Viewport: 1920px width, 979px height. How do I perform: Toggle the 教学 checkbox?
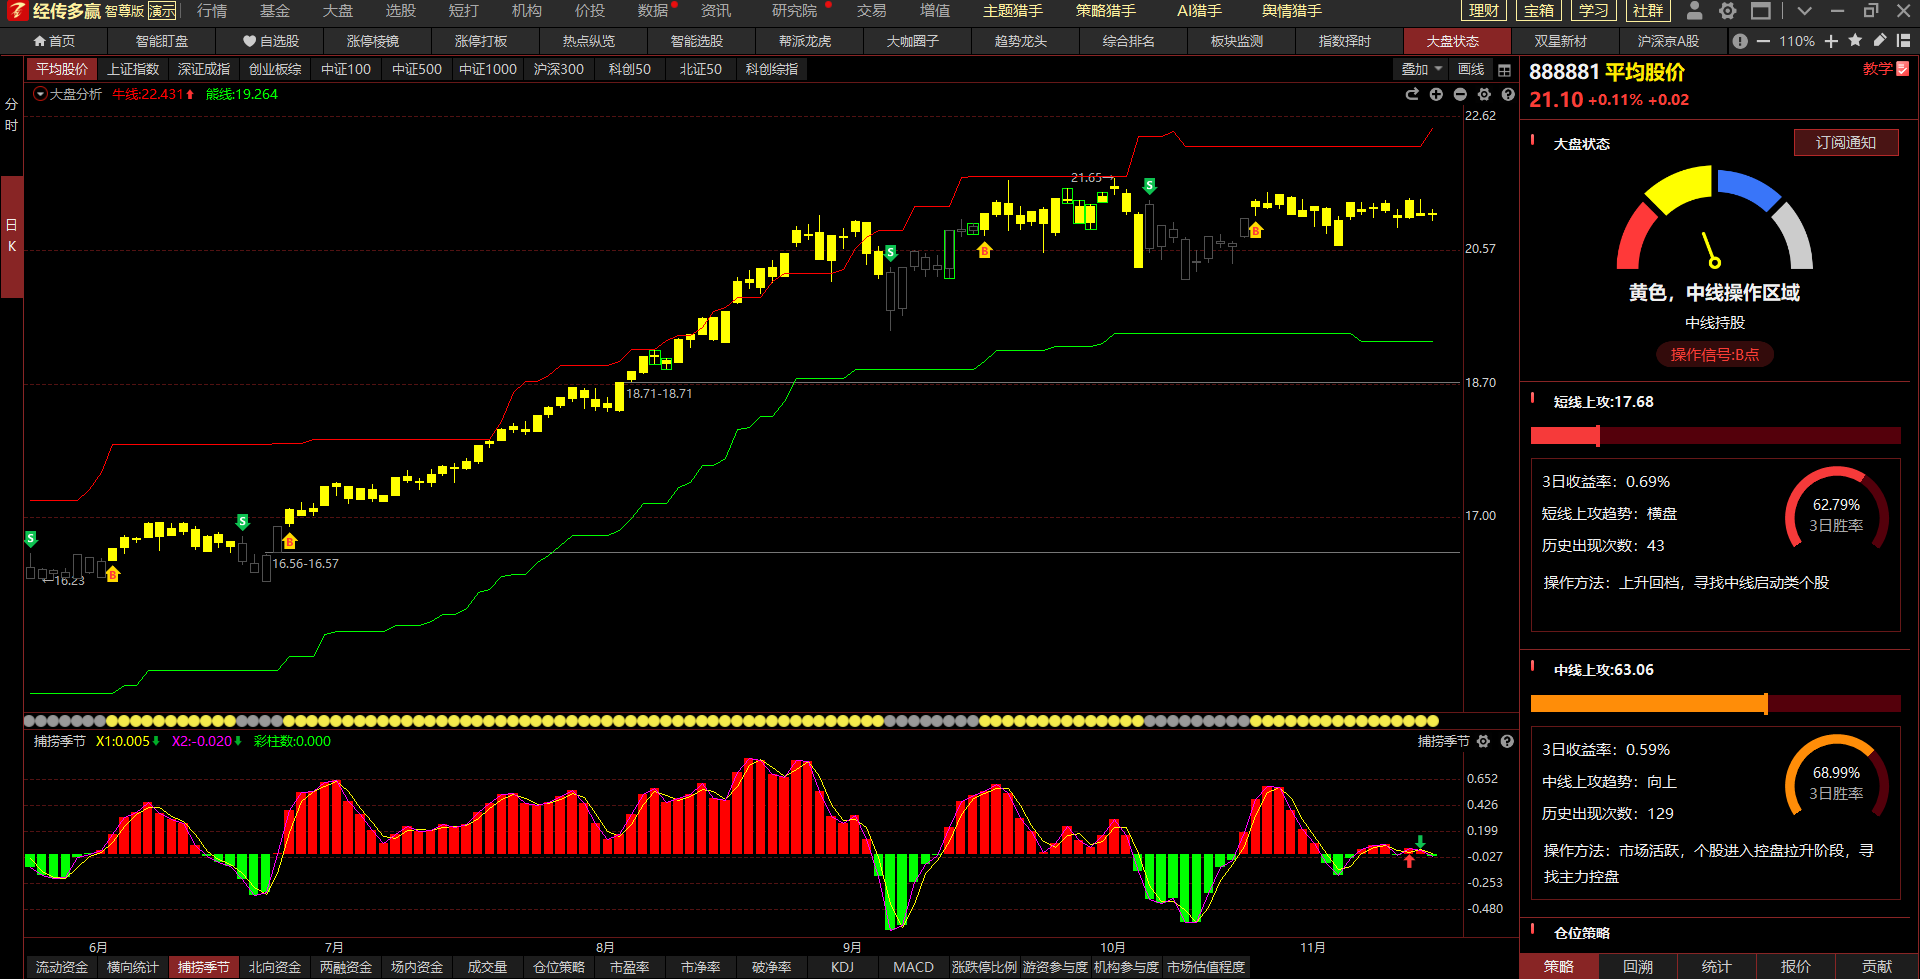pos(1902,69)
